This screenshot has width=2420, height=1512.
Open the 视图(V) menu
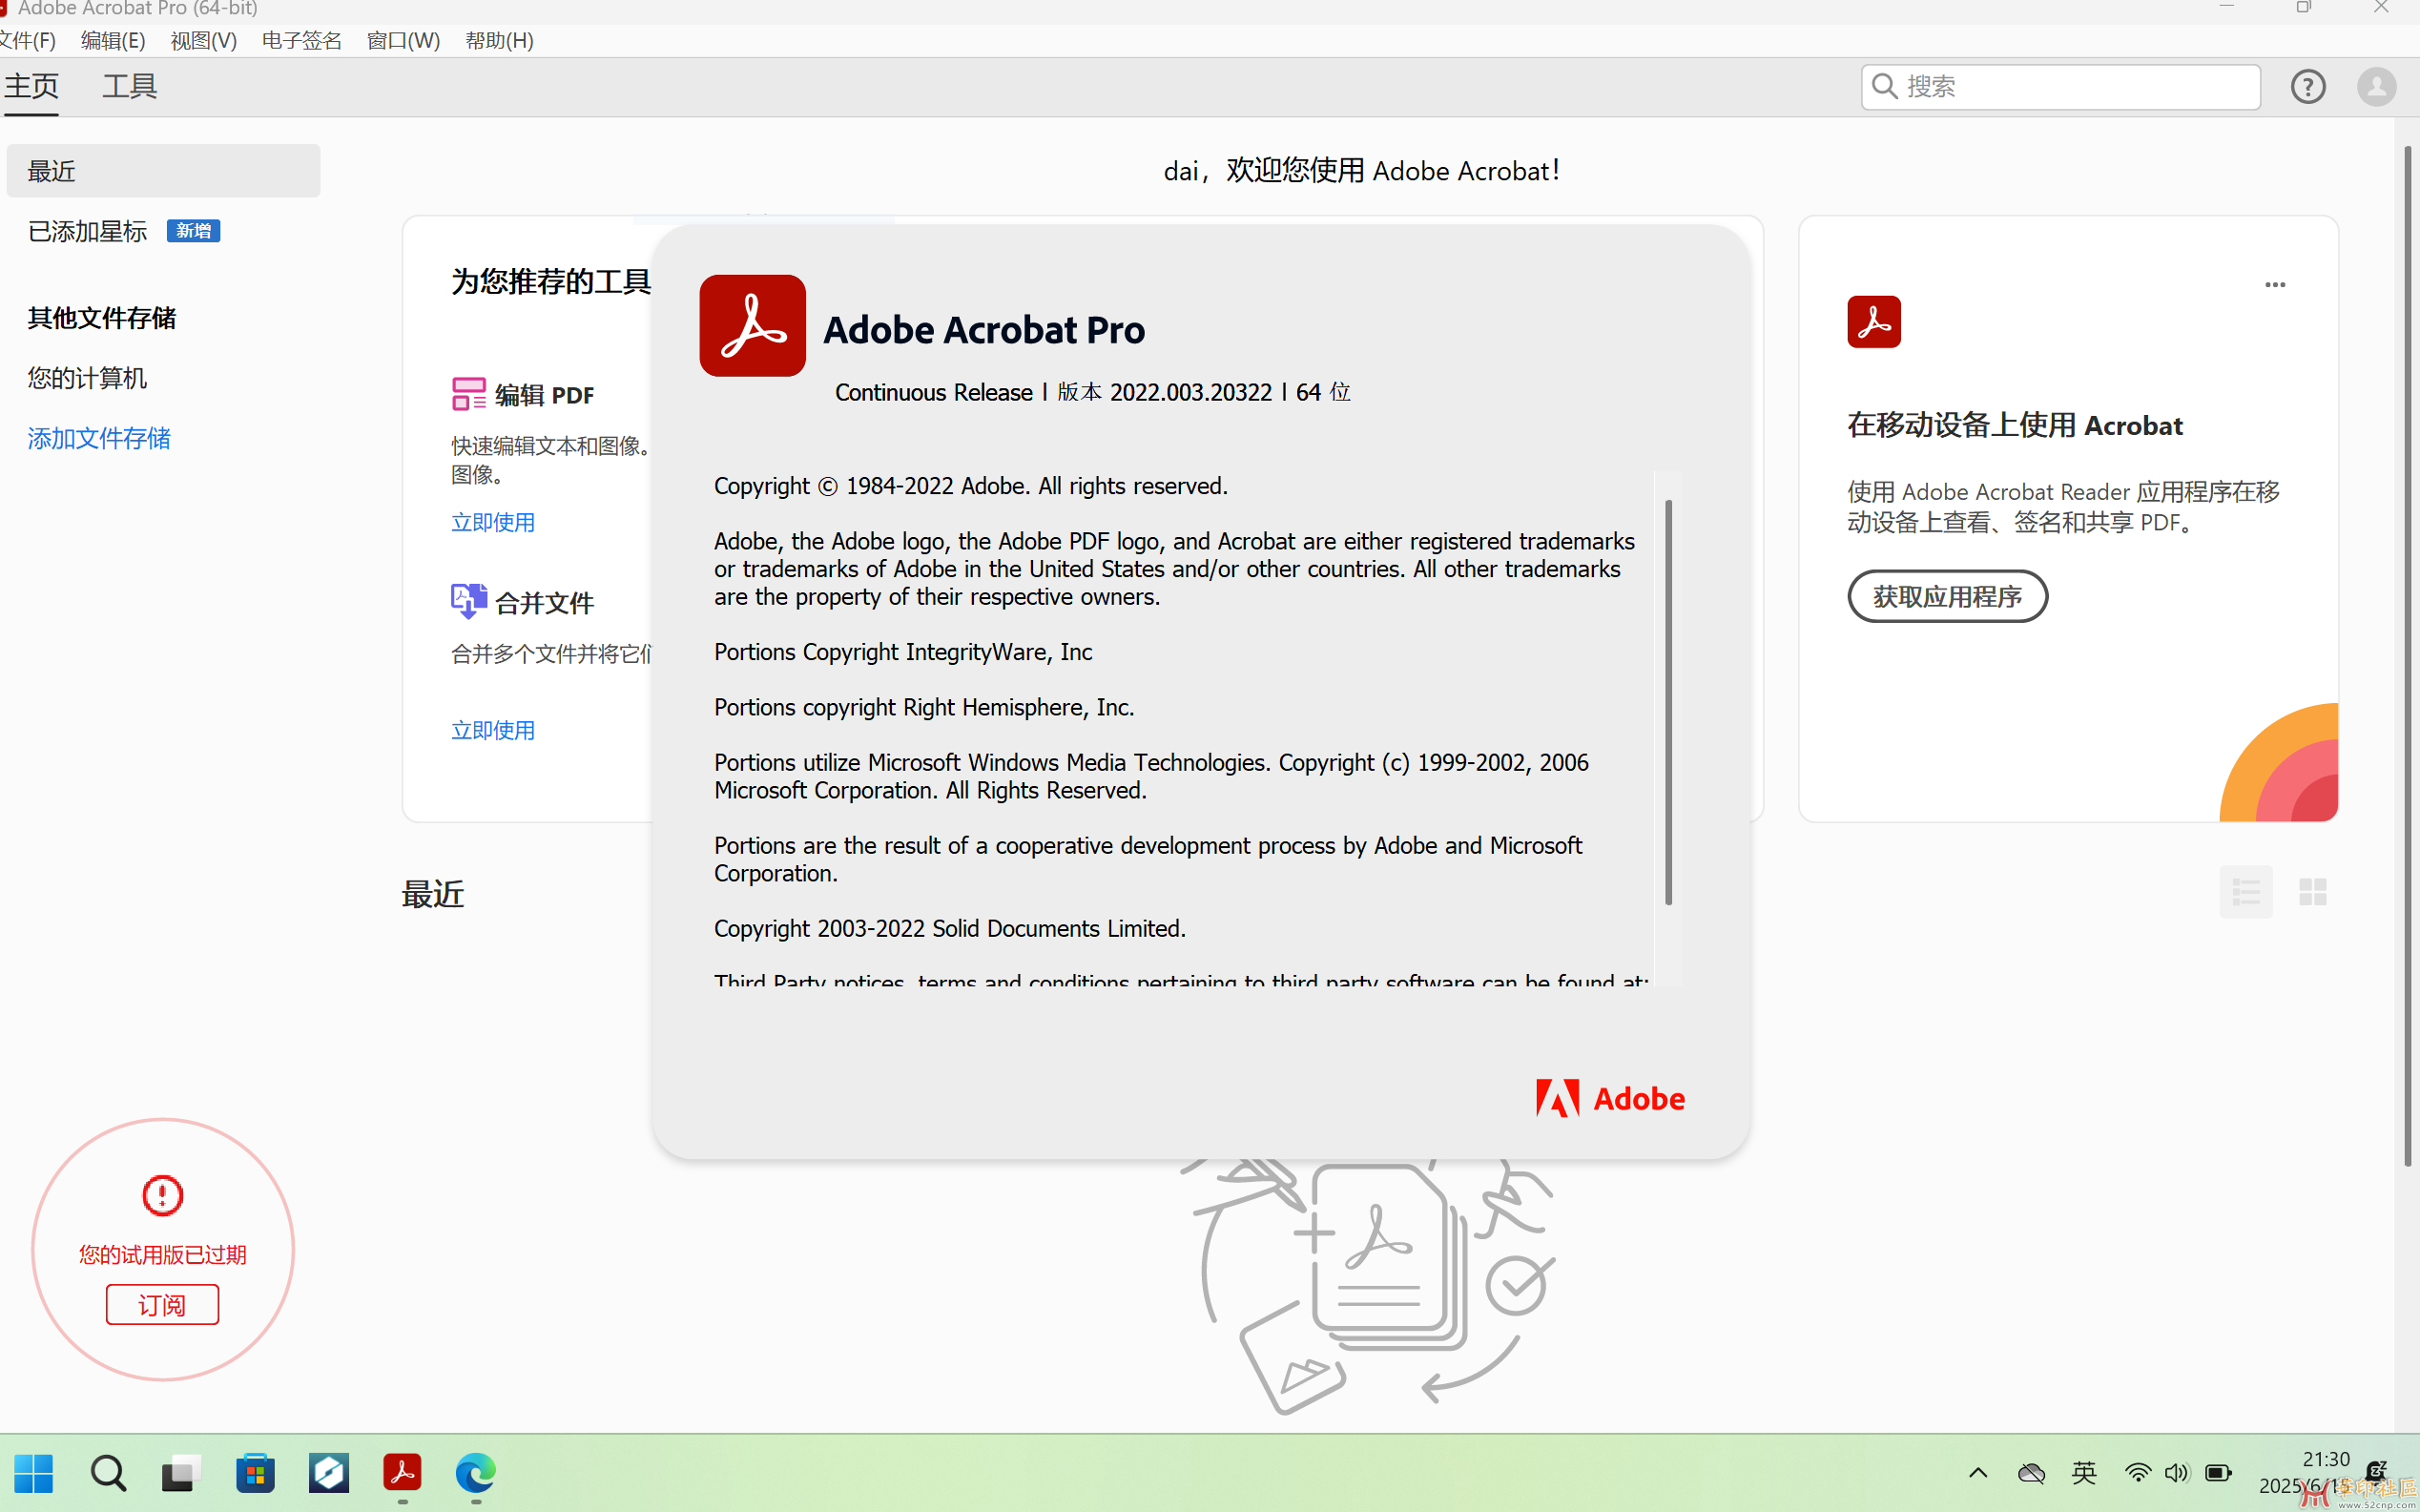(203, 40)
